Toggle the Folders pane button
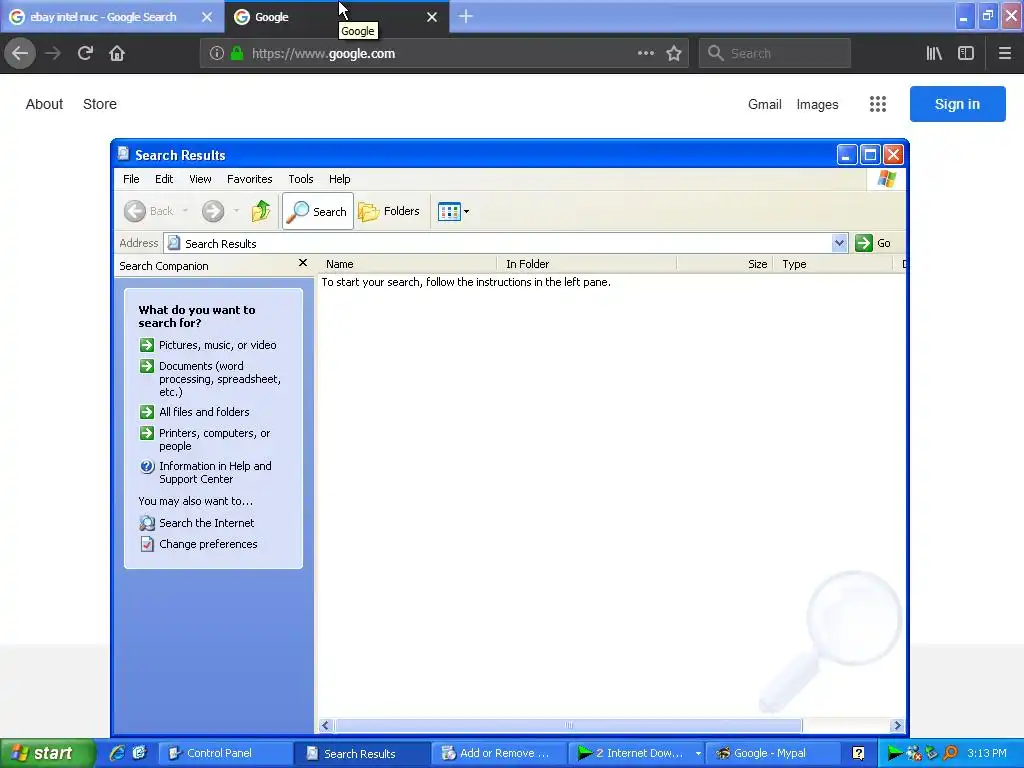Viewport: 1024px width, 768px height. point(389,211)
